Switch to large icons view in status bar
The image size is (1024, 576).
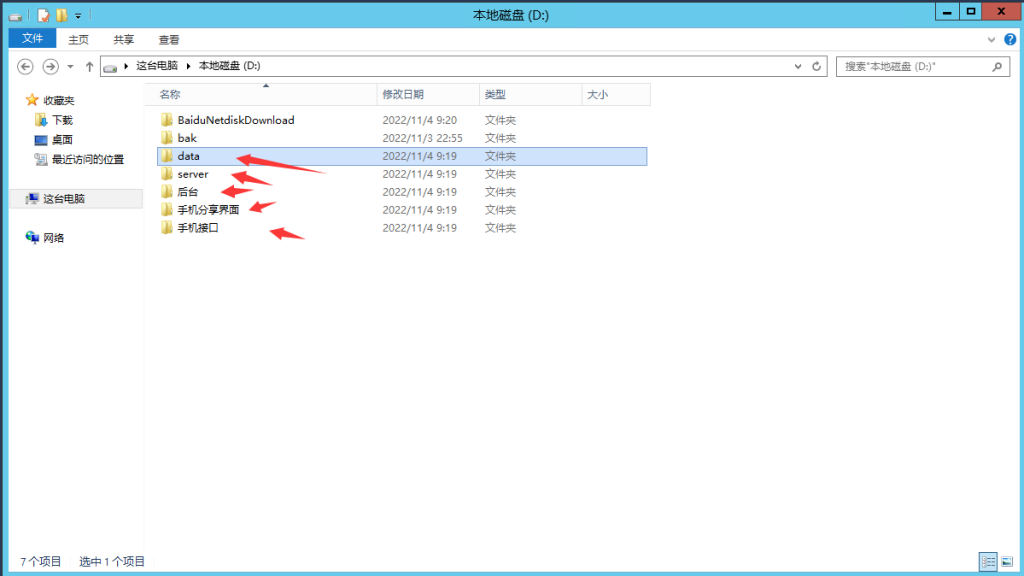1005,561
